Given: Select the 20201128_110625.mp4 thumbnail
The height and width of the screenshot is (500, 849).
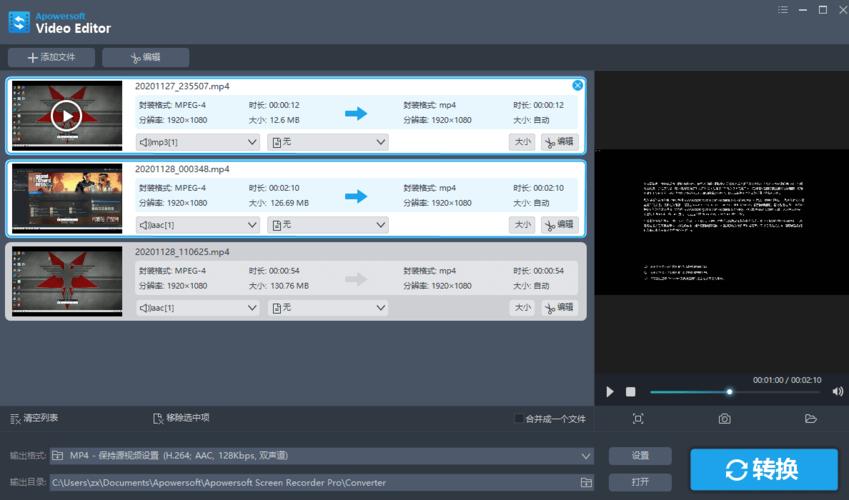Looking at the screenshot, I should 67,281.
